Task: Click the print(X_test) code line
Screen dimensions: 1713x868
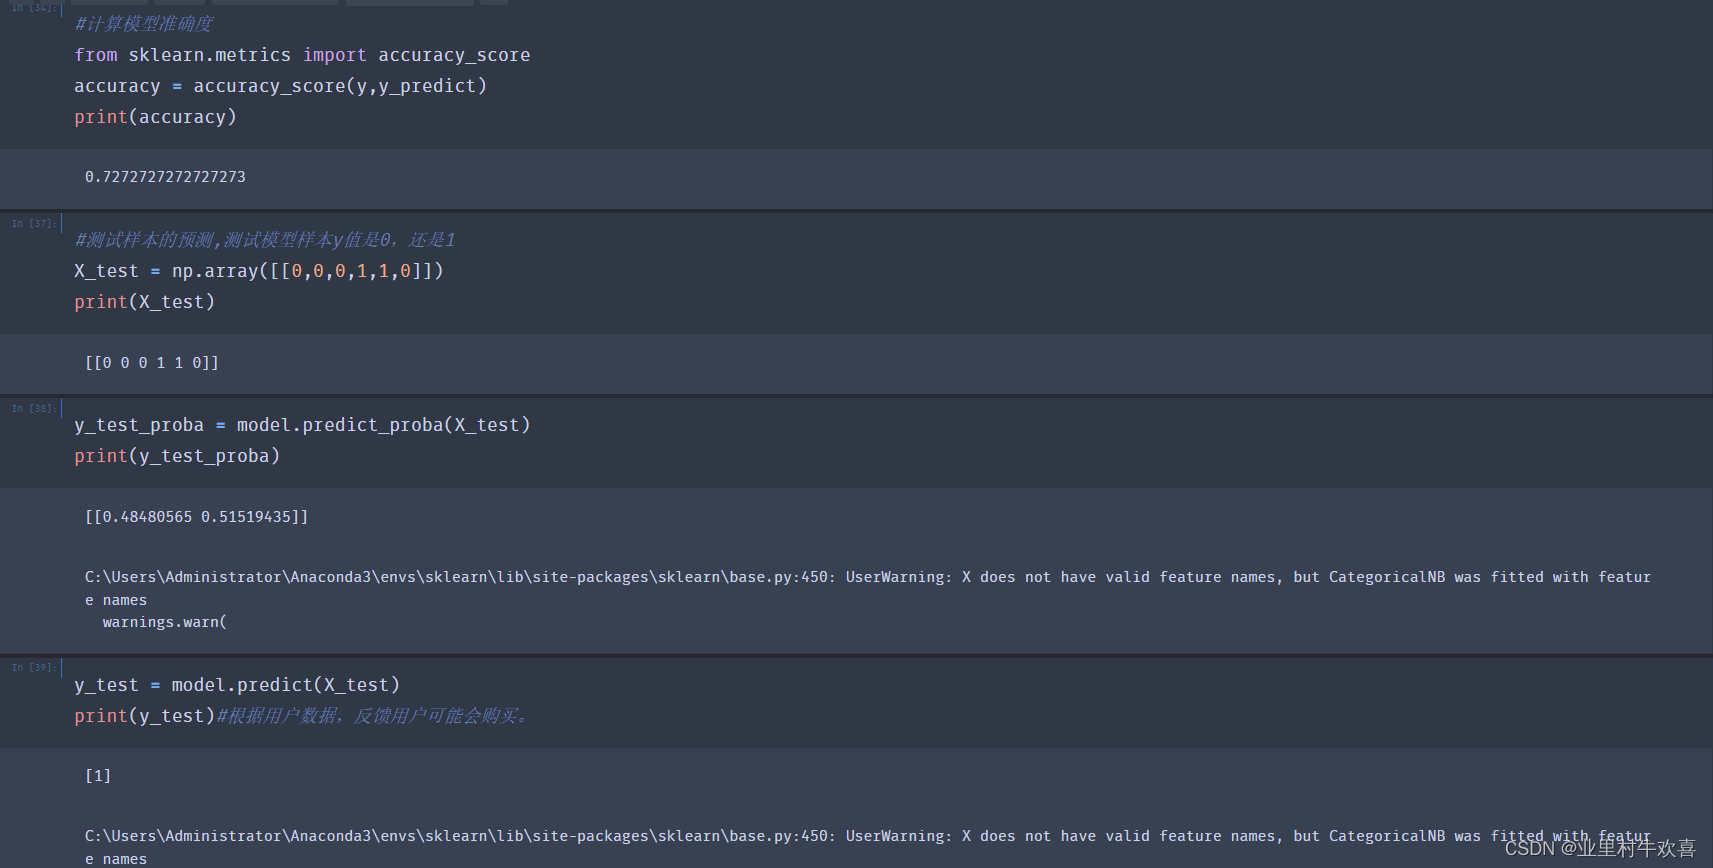Action: tap(144, 302)
